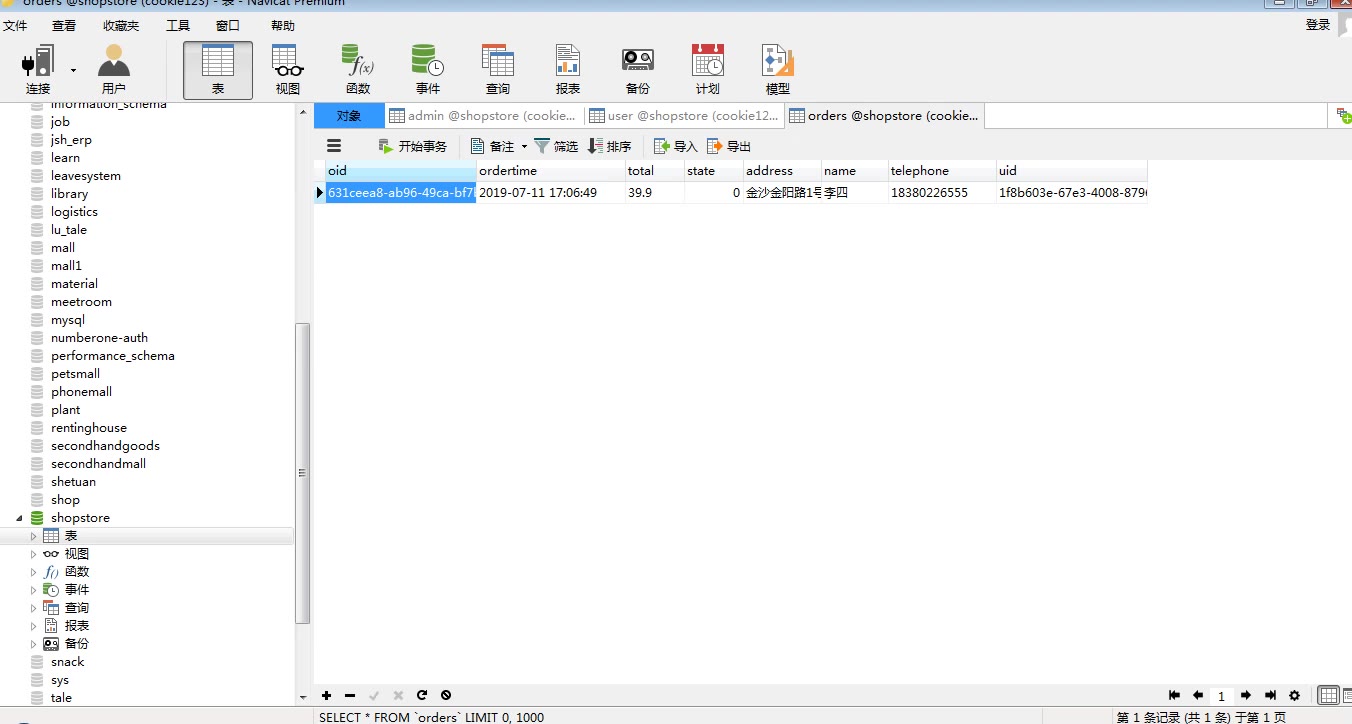
Task: Switch to the 对象 tab
Action: (349, 116)
